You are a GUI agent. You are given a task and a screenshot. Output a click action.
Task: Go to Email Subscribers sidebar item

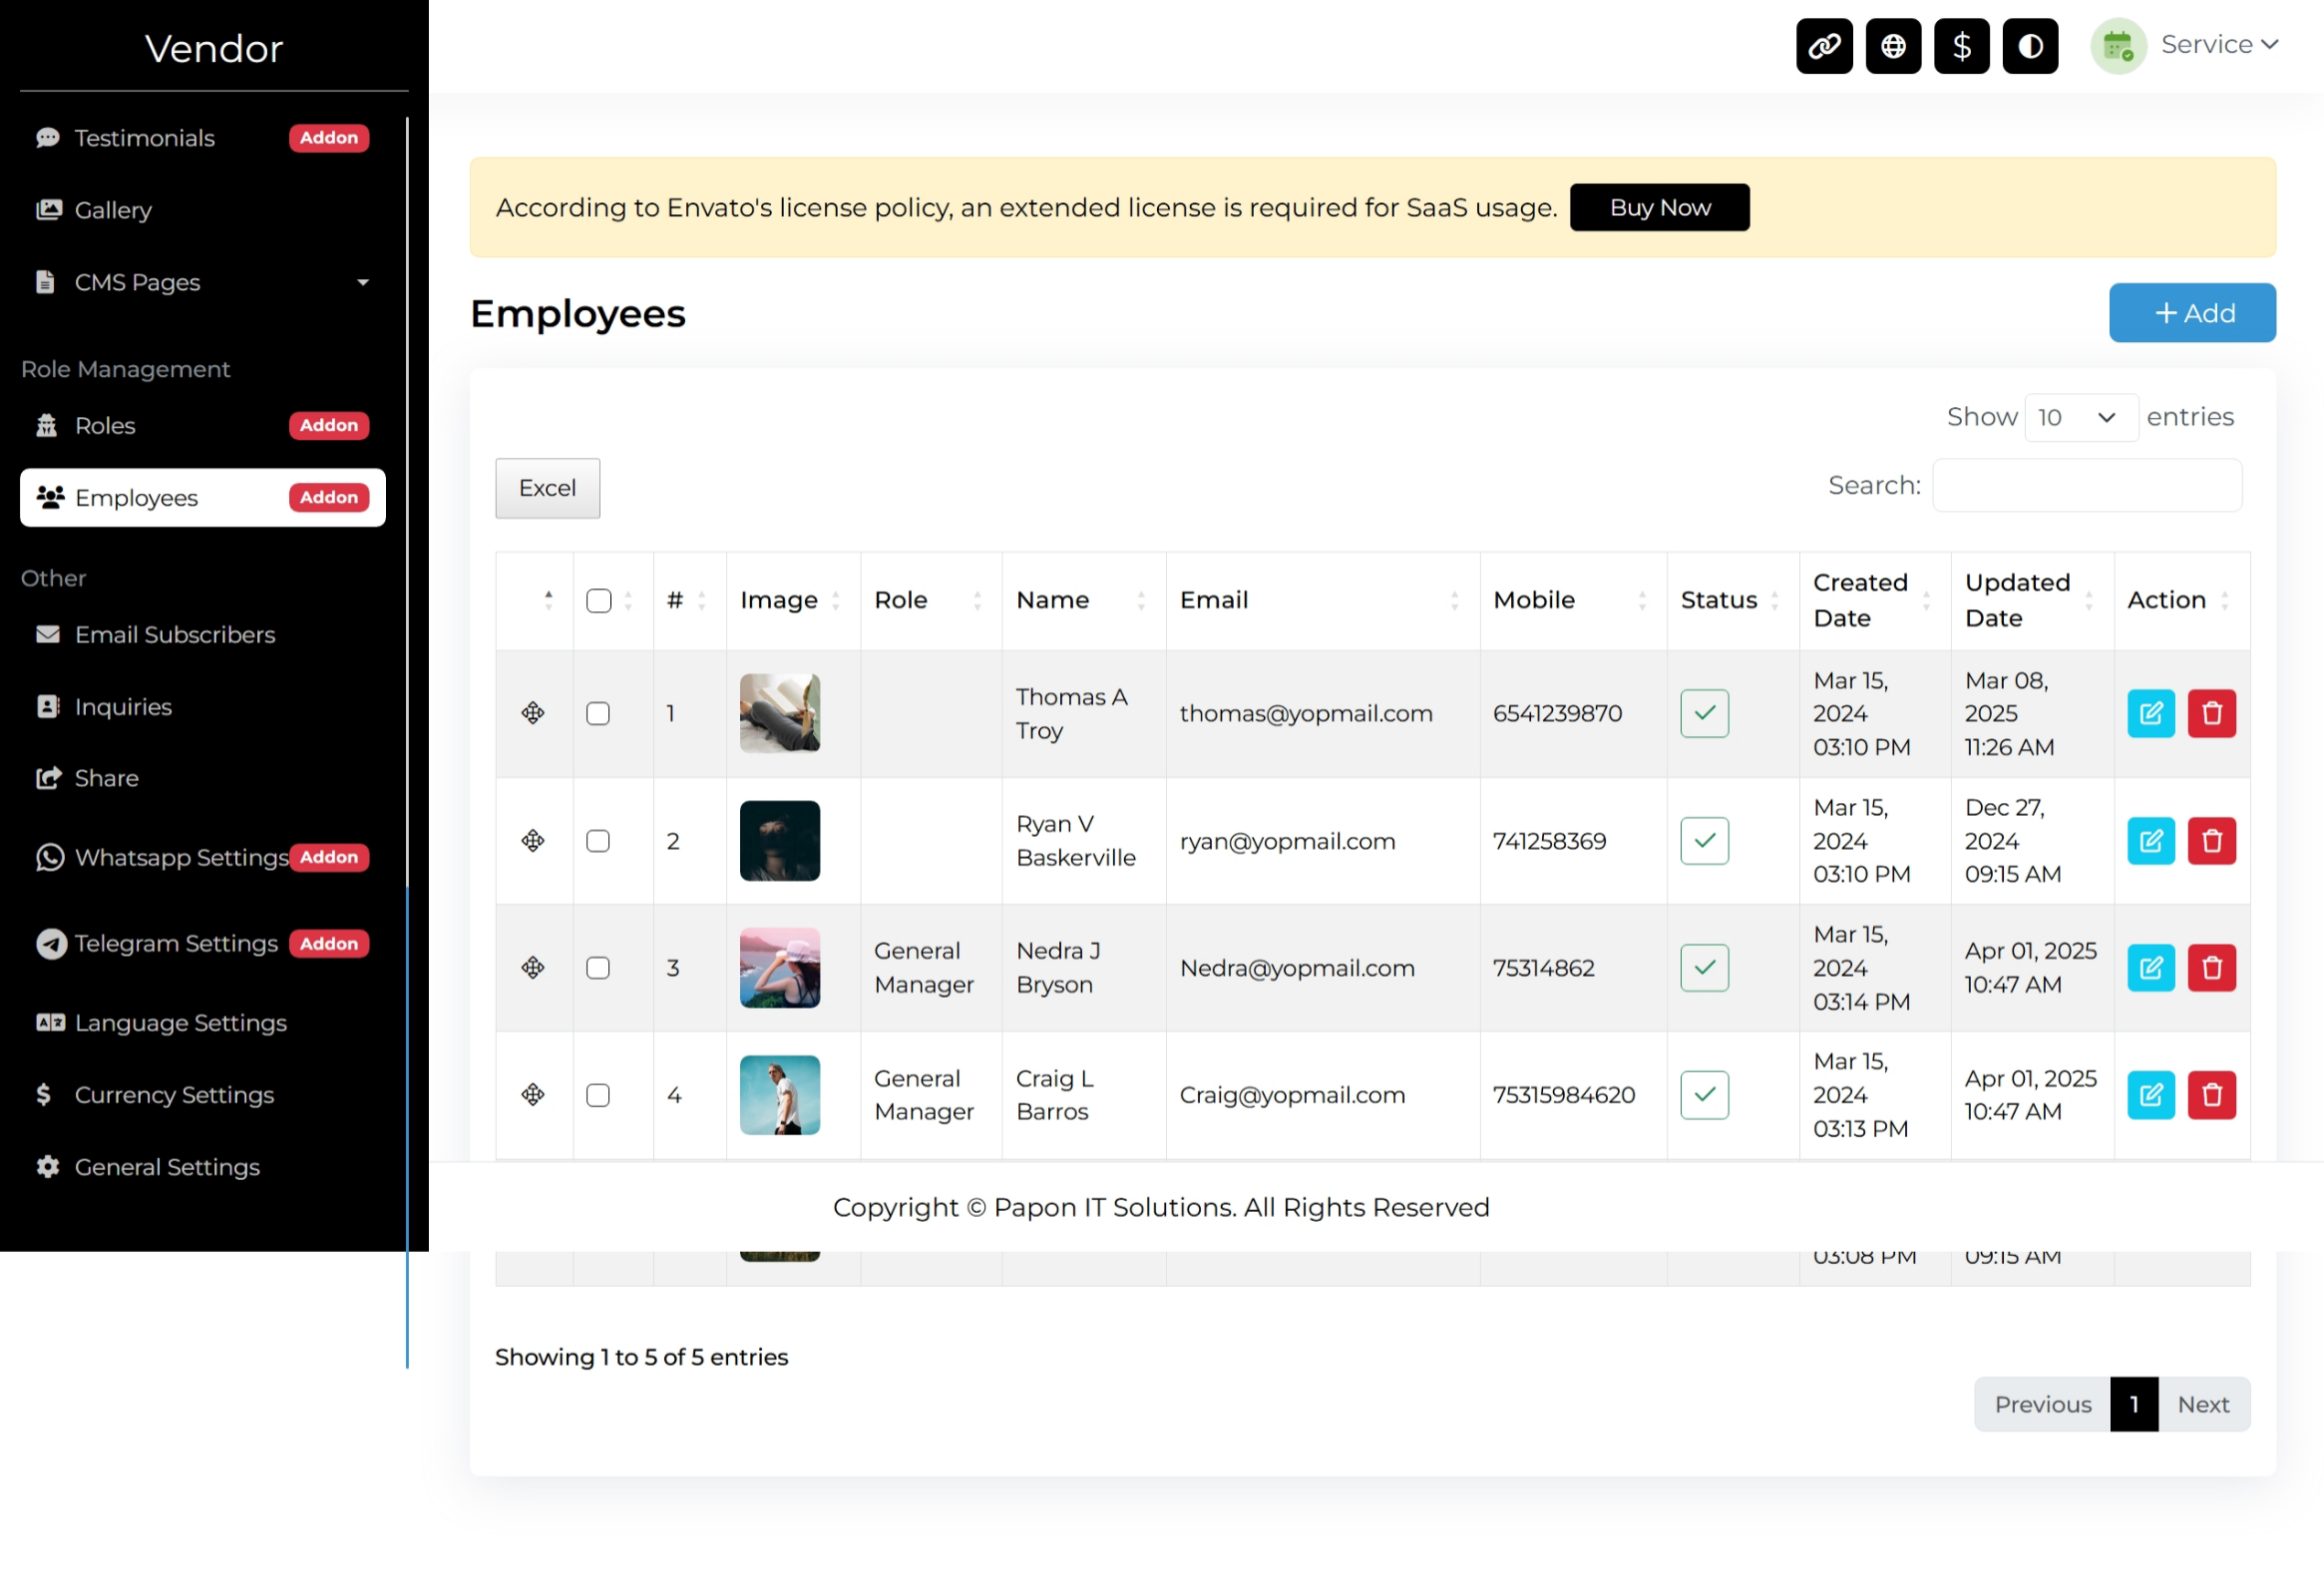(x=174, y=635)
